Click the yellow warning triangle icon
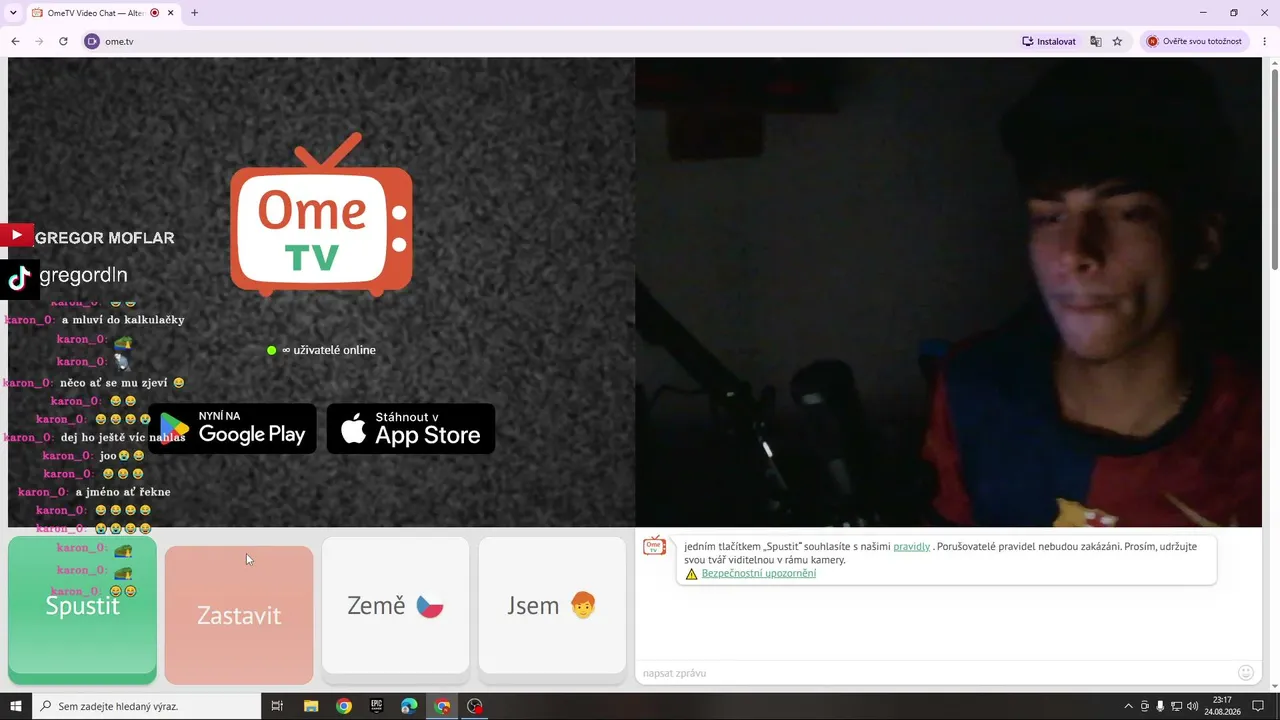1280x720 pixels. [691, 574]
